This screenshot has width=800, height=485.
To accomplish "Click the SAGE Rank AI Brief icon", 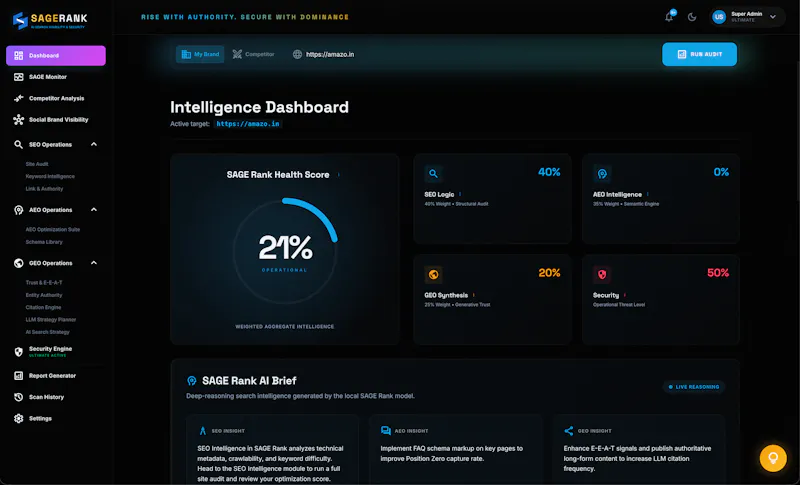I will [x=192, y=381].
